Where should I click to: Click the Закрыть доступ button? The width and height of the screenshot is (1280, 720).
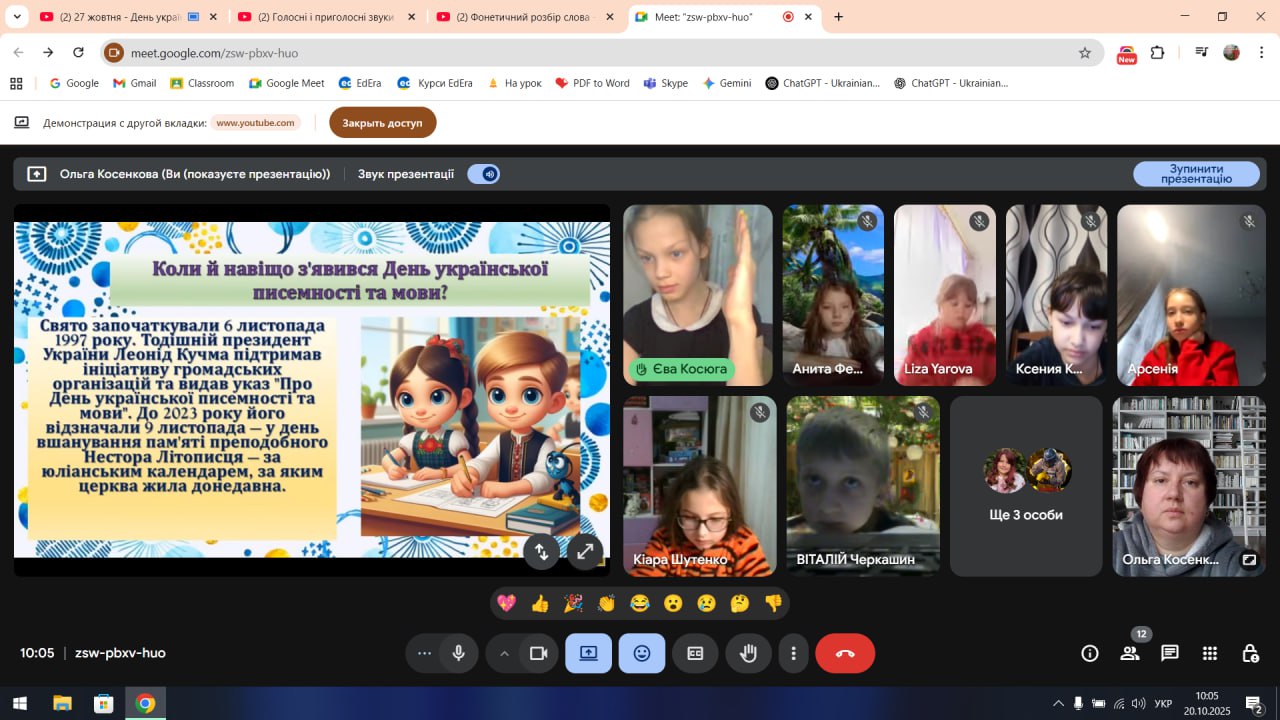point(382,123)
